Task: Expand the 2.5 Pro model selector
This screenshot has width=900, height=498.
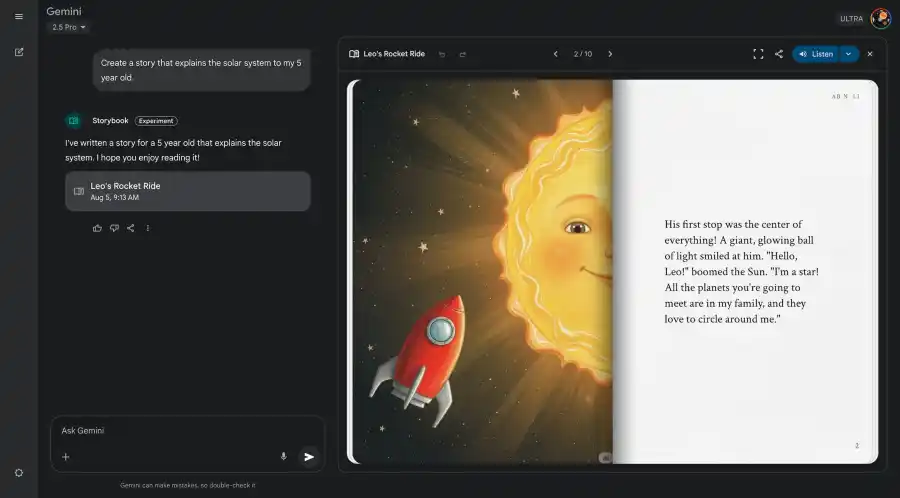Action: coord(69,27)
